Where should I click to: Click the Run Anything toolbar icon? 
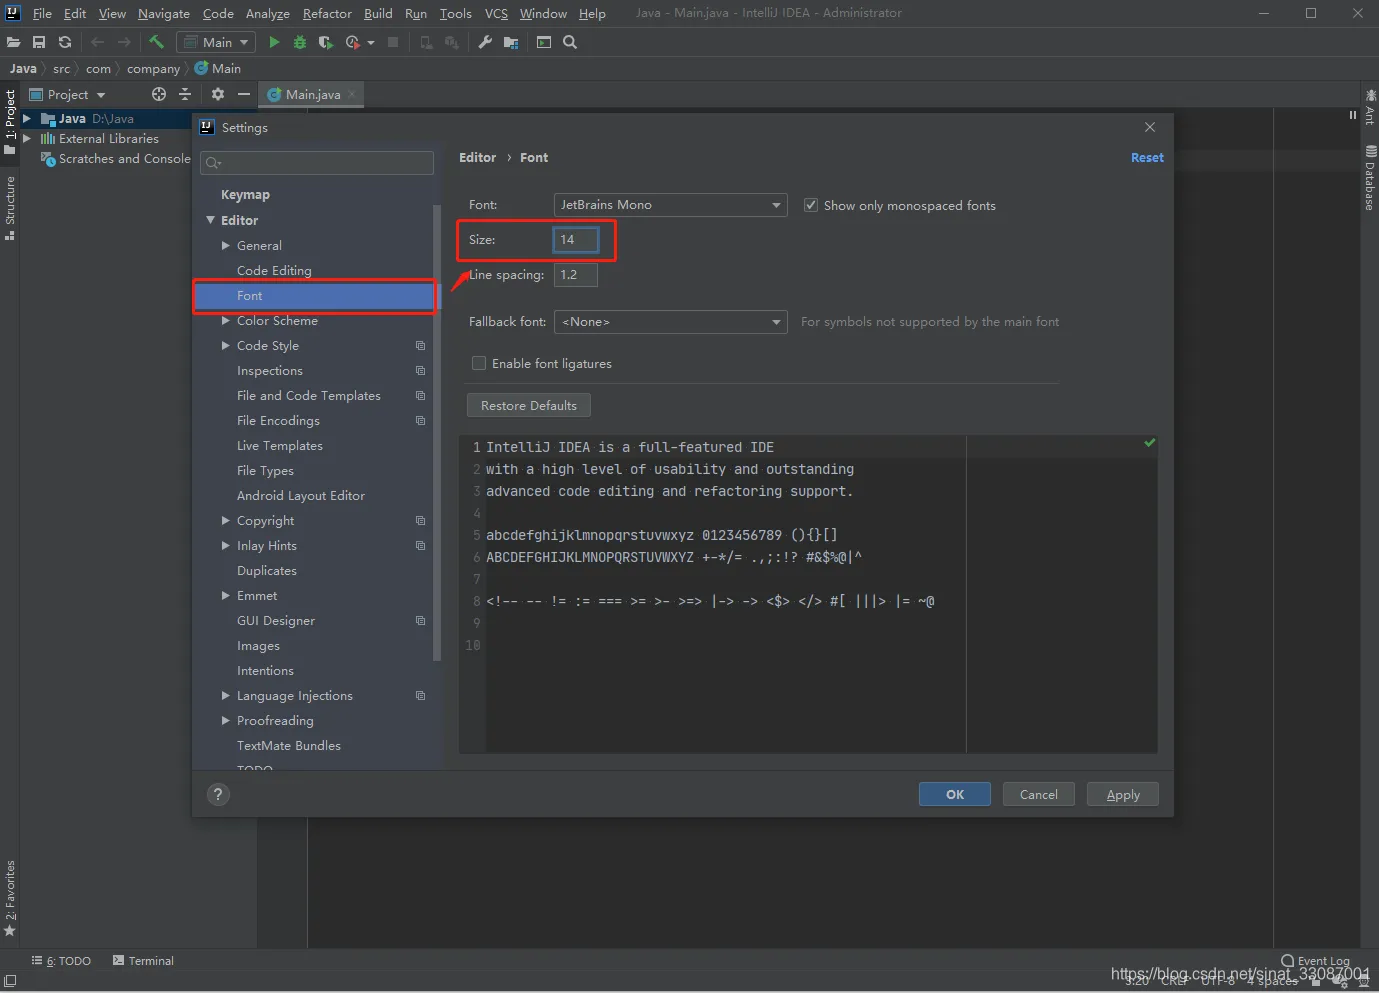pyautogui.click(x=544, y=42)
